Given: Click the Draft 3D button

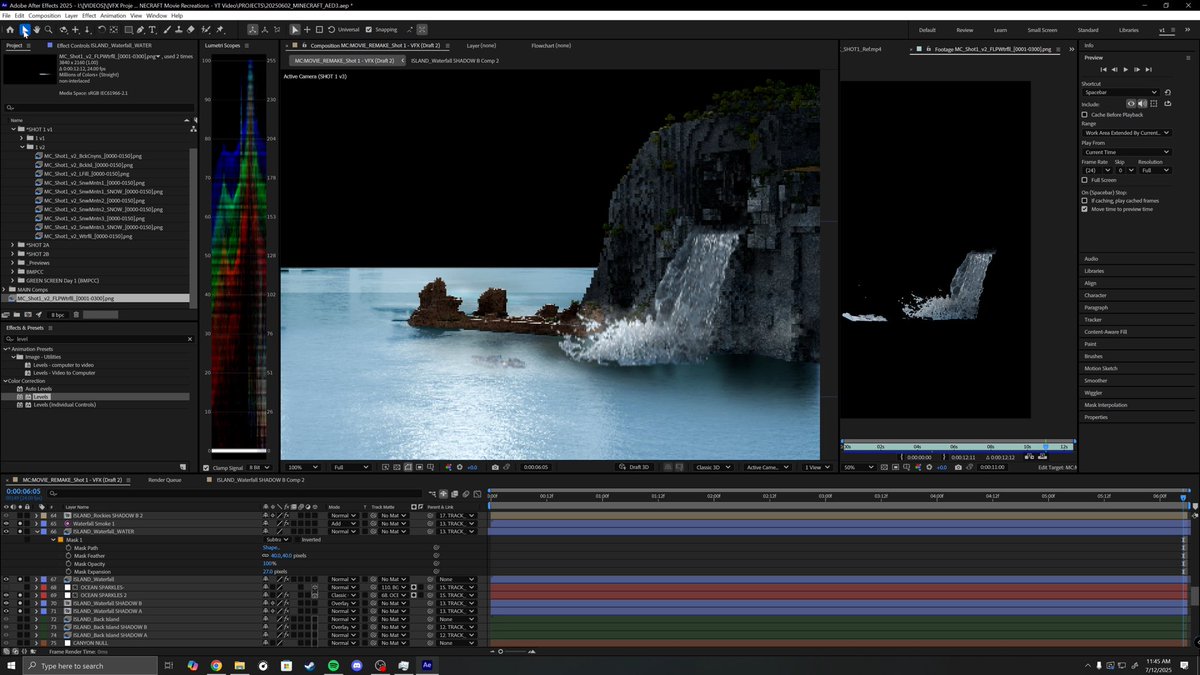Looking at the screenshot, I should (x=635, y=467).
